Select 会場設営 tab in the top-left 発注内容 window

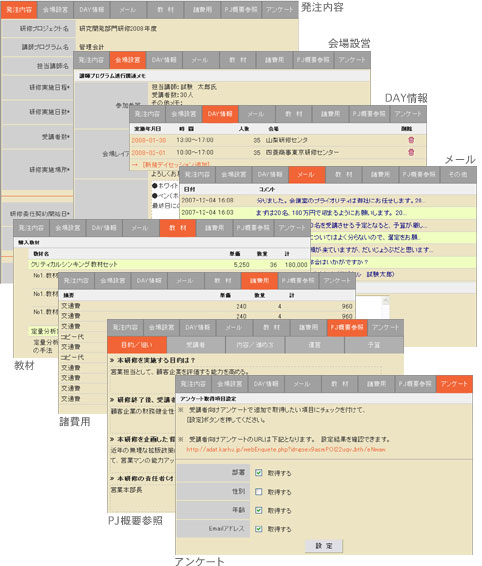[55, 10]
